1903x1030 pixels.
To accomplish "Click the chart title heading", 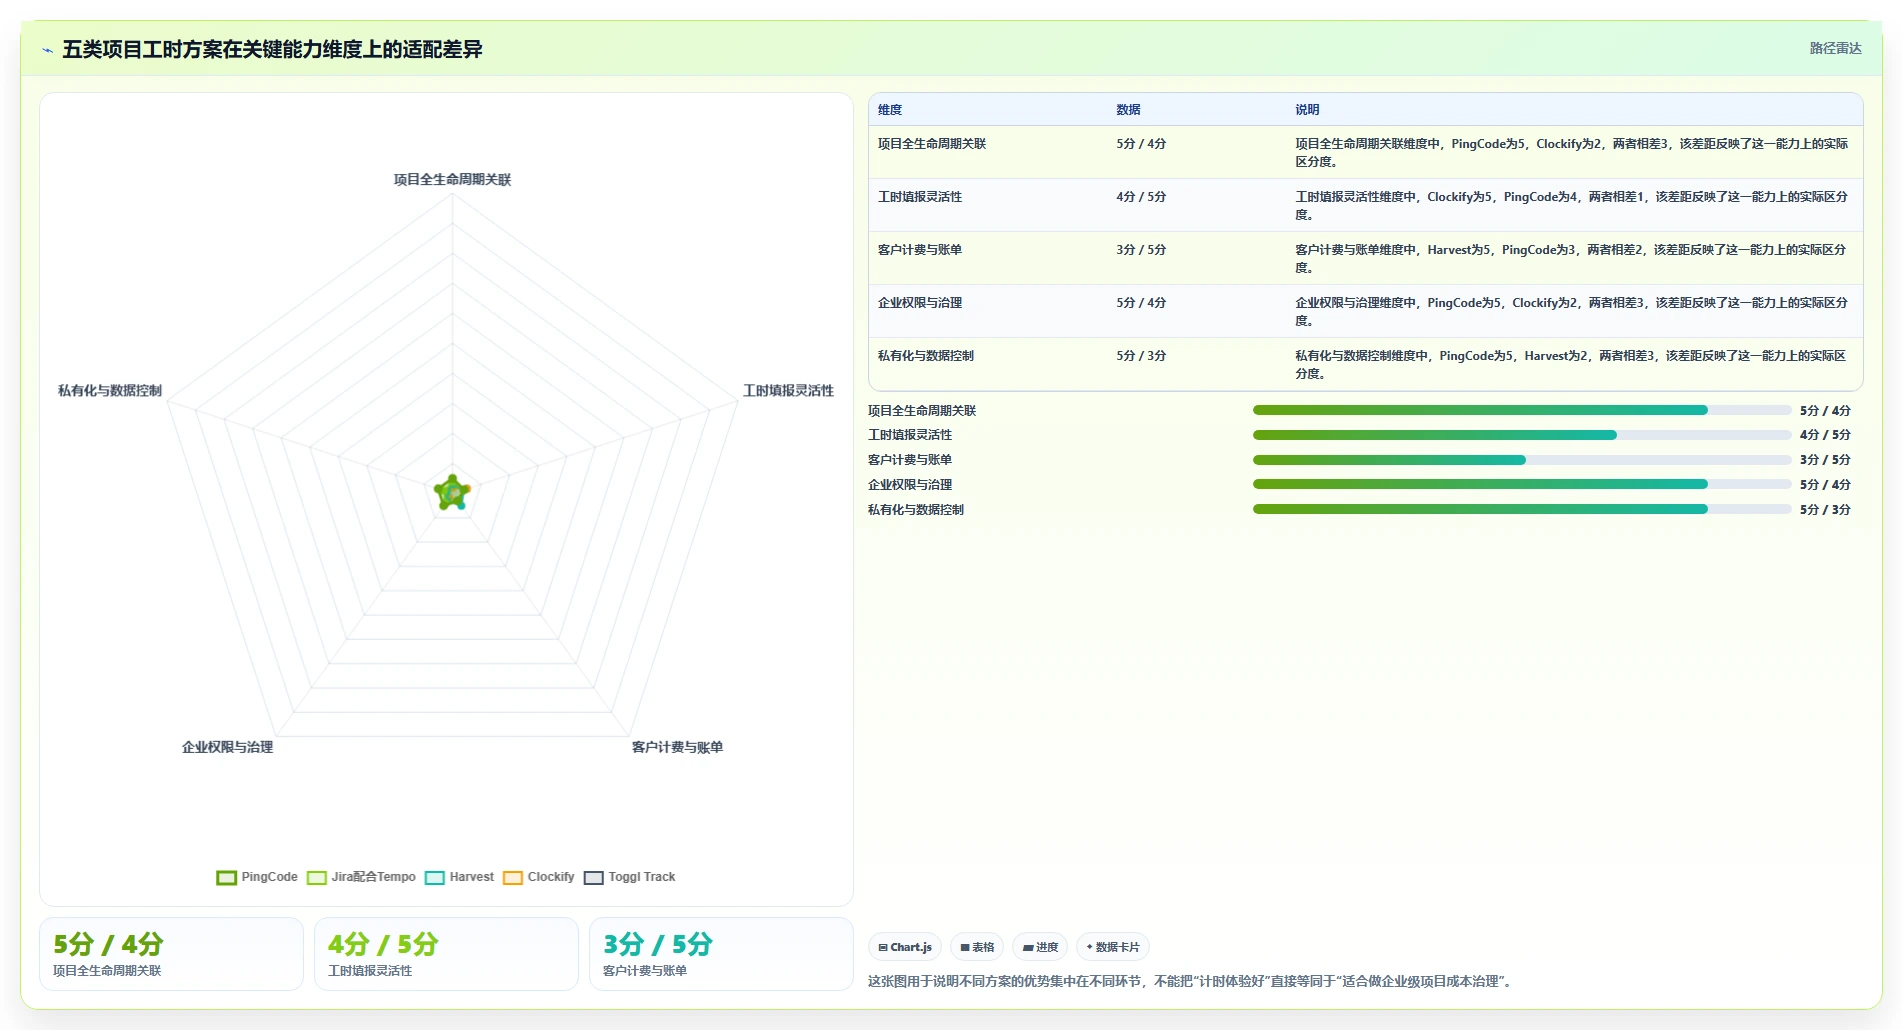I will pos(272,49).
